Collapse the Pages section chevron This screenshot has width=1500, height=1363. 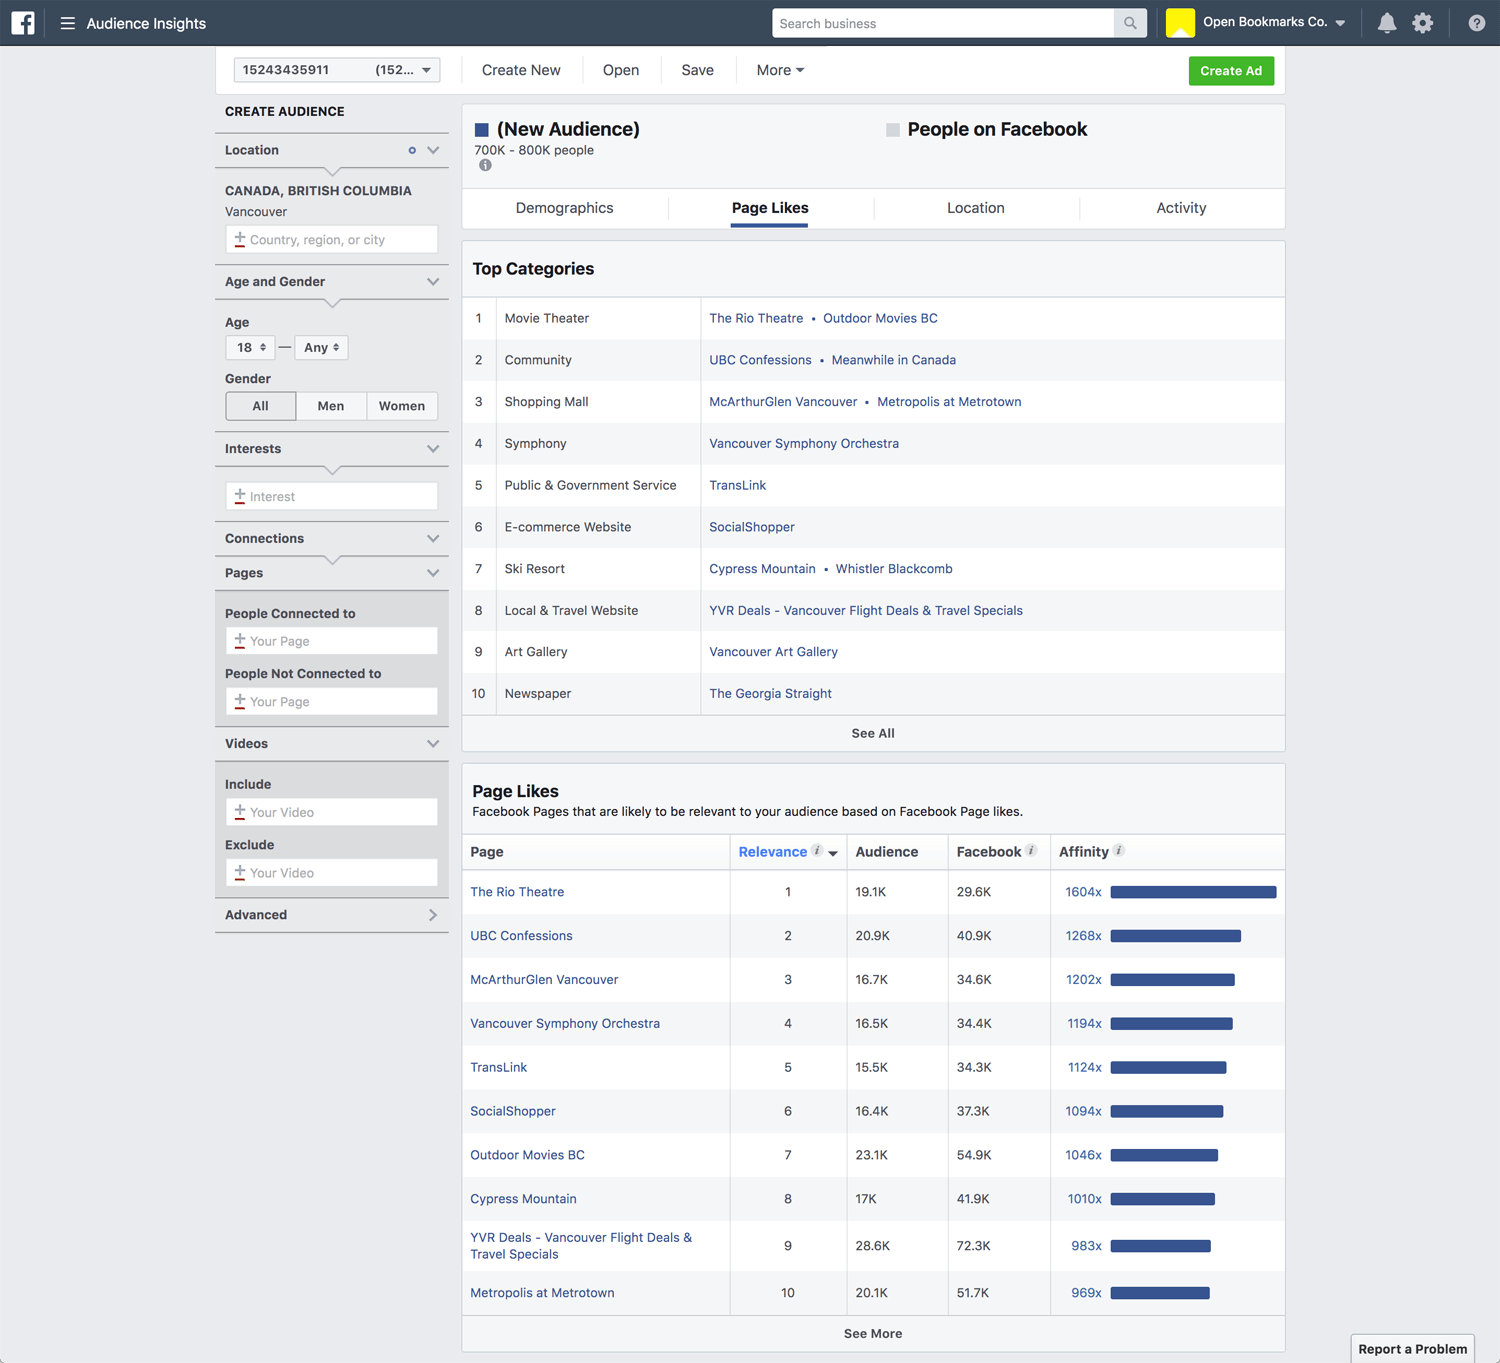pos(433,573)
